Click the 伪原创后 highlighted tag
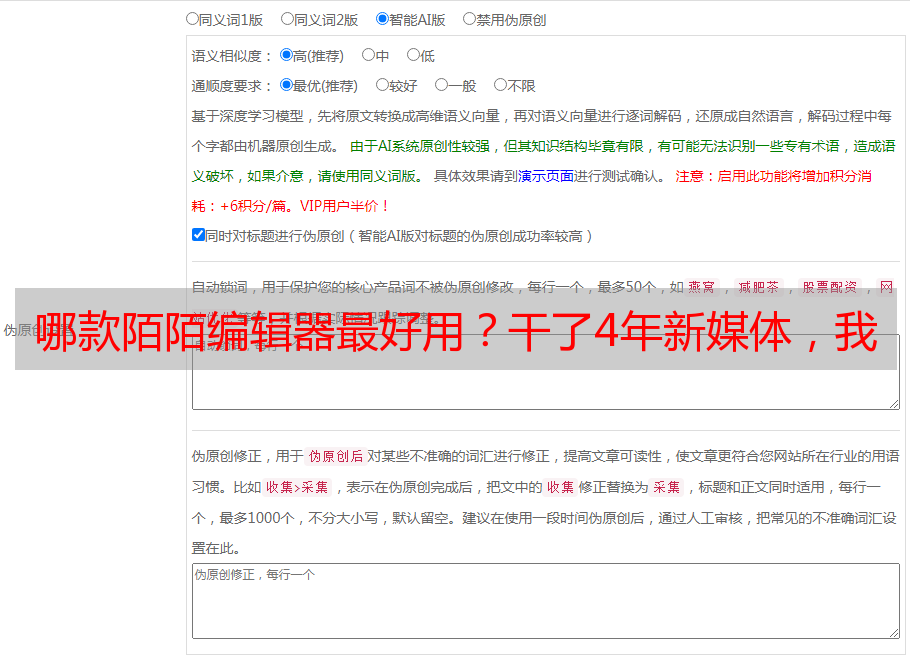Image resolution: width=911 pixels, height=658 pixels. [x=336, y=456]
